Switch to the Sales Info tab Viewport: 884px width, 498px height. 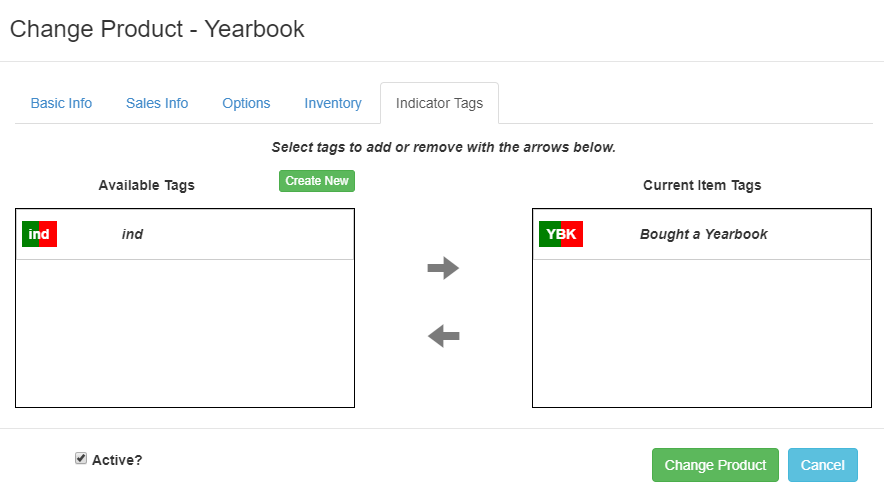click(157, 103)
